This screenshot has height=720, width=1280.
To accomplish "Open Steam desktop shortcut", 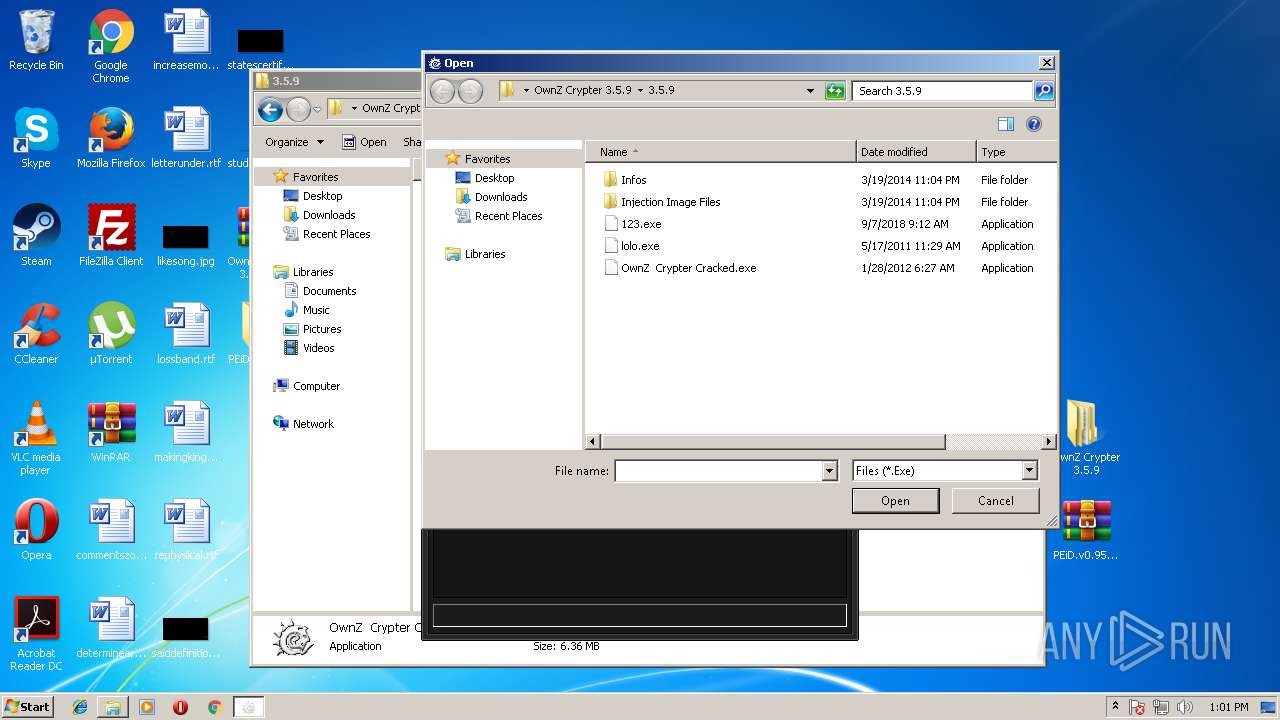I will coord(36,236).
